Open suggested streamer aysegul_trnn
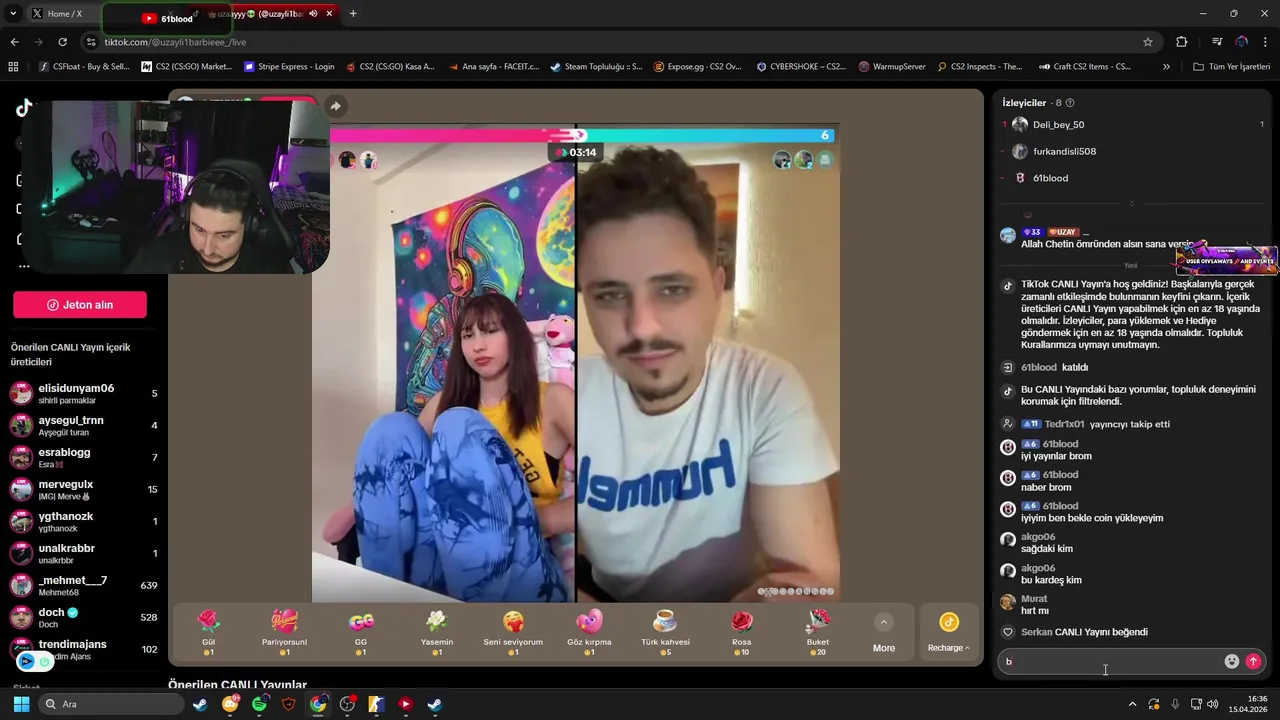 click(84, 425)
